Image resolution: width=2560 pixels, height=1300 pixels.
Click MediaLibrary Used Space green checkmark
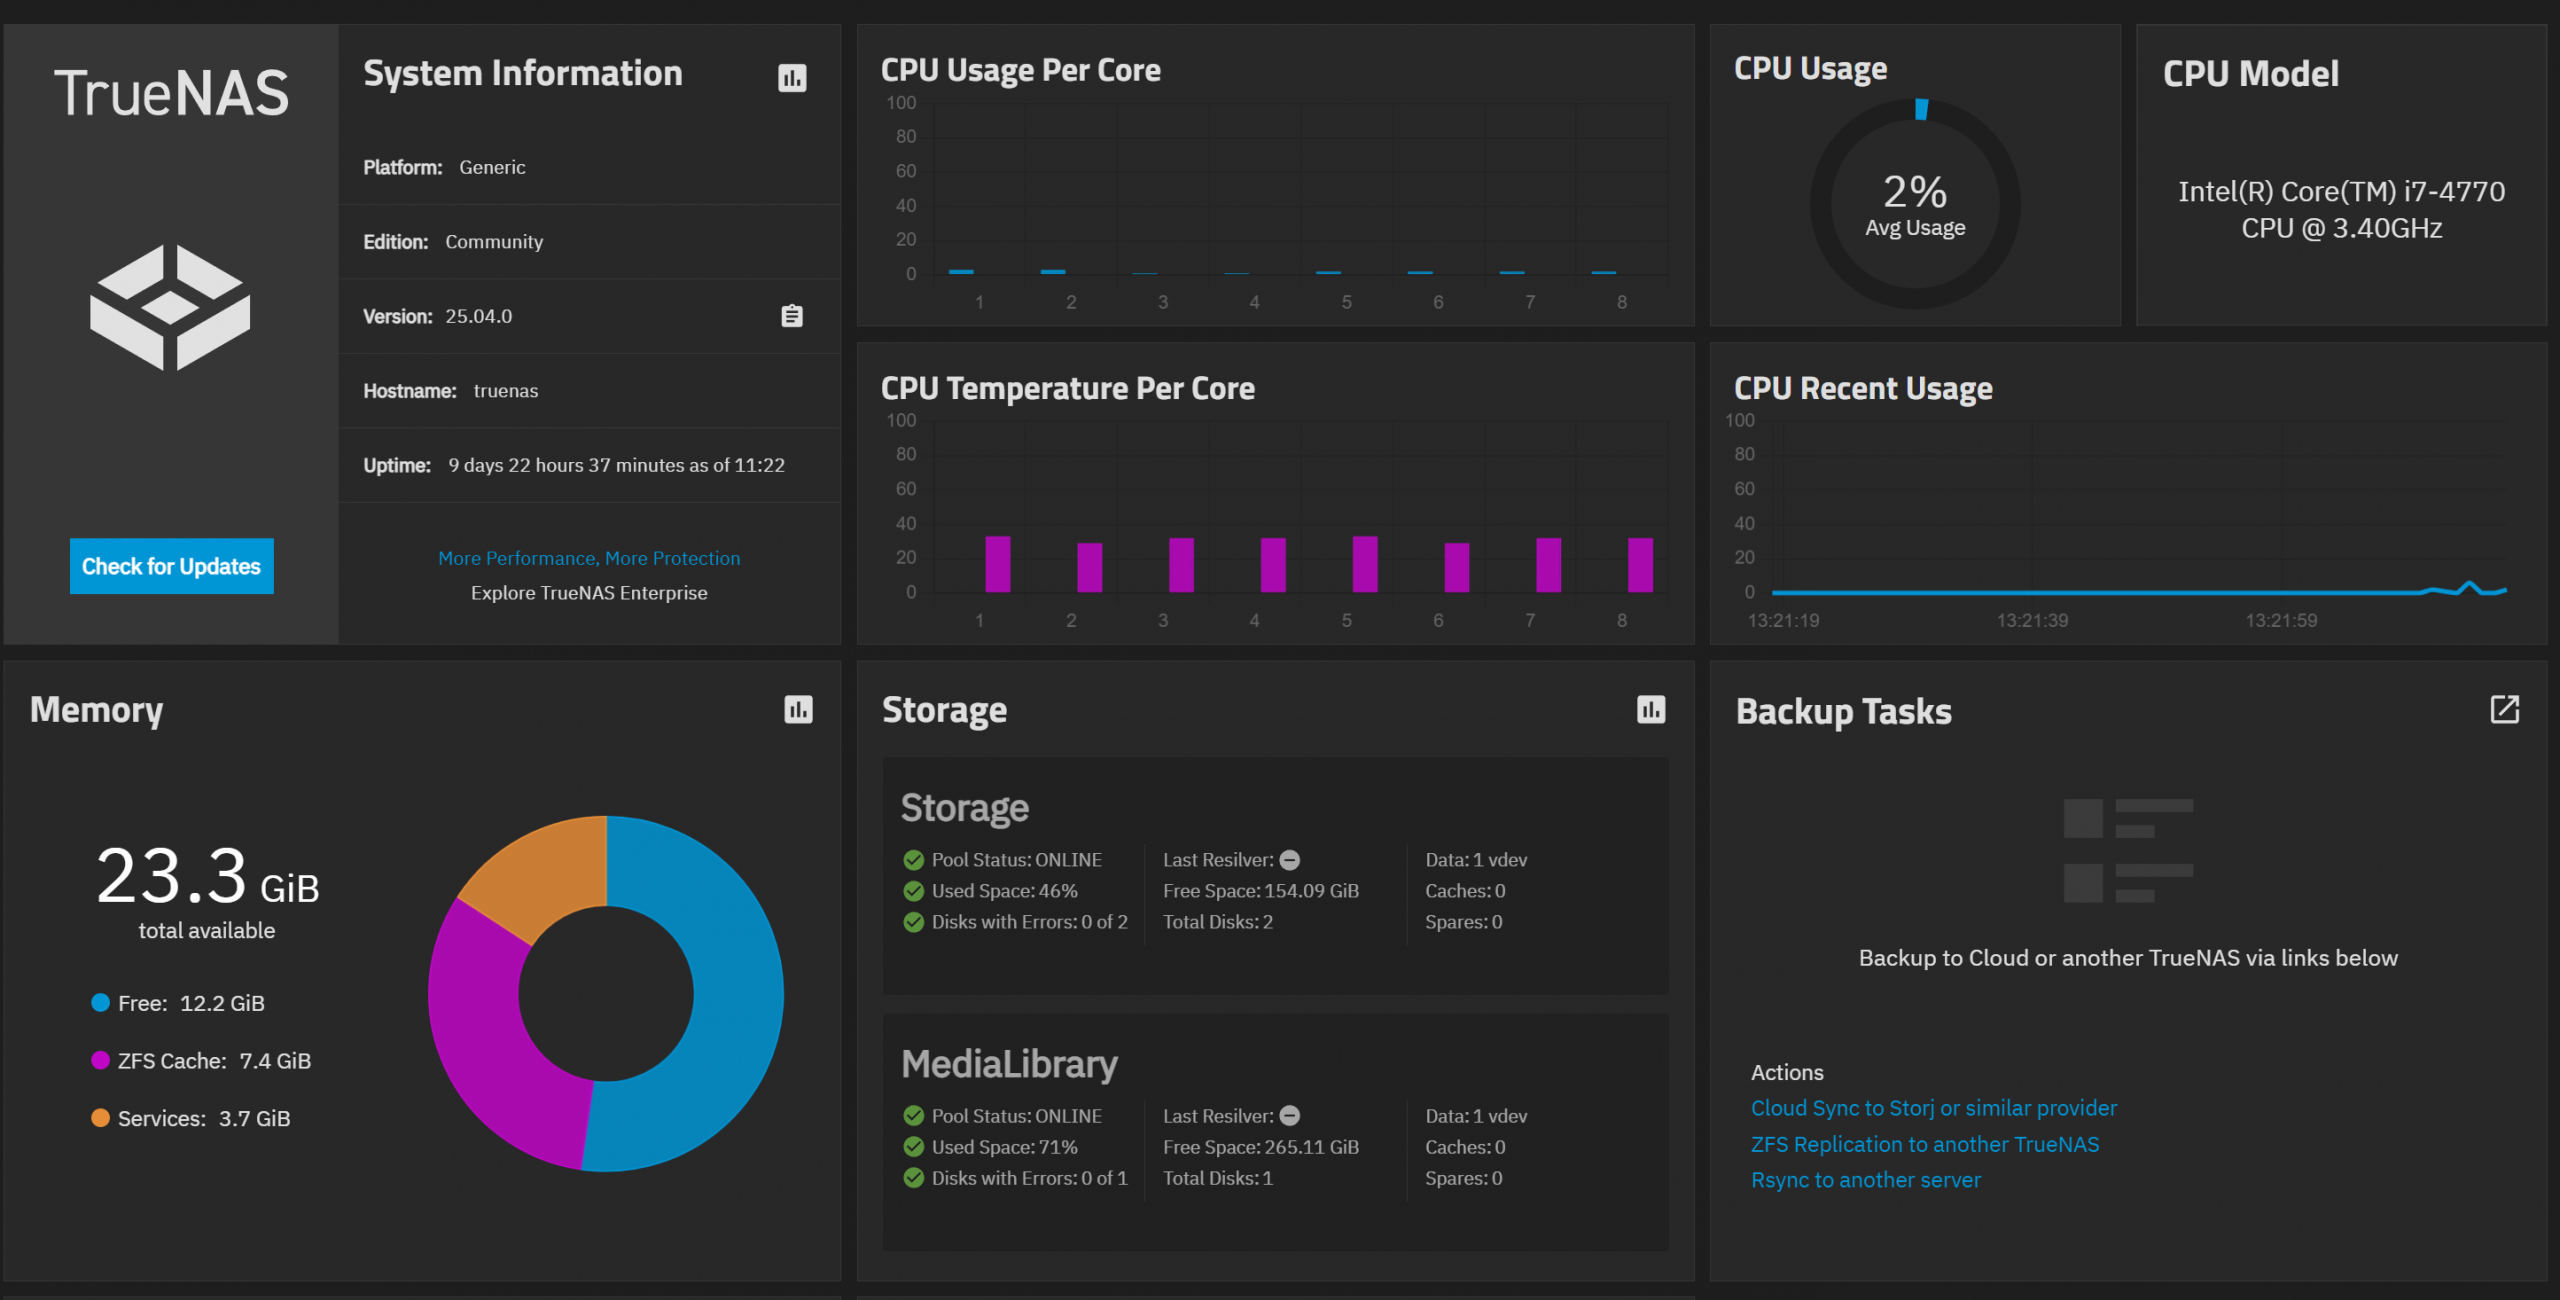coord(913,1147)
